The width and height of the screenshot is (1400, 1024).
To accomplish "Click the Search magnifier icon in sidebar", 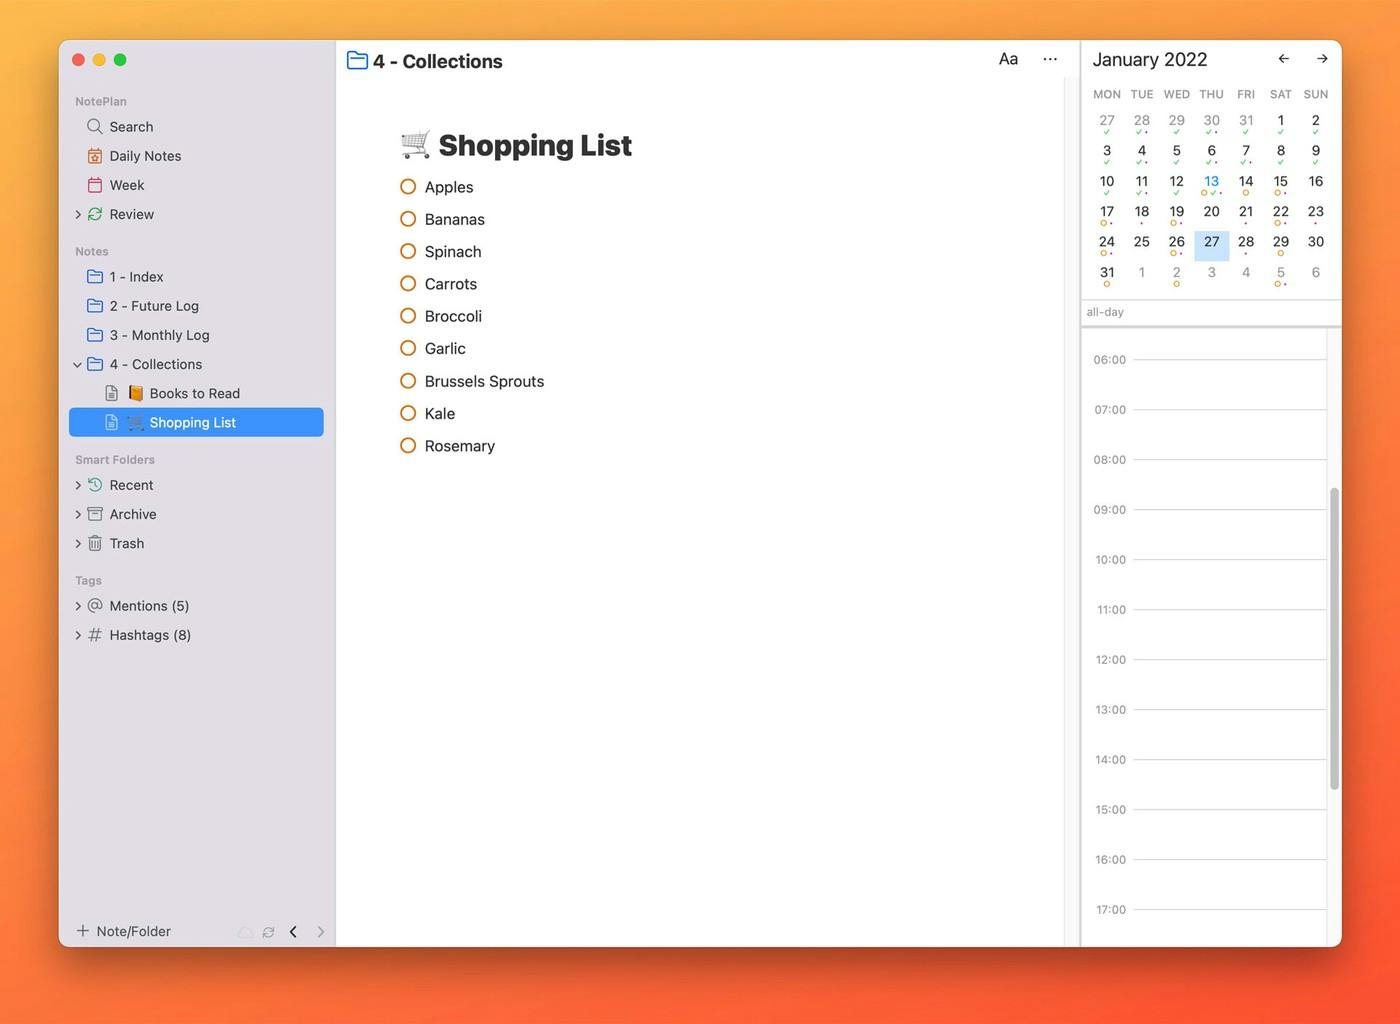I will coord(95,127).
